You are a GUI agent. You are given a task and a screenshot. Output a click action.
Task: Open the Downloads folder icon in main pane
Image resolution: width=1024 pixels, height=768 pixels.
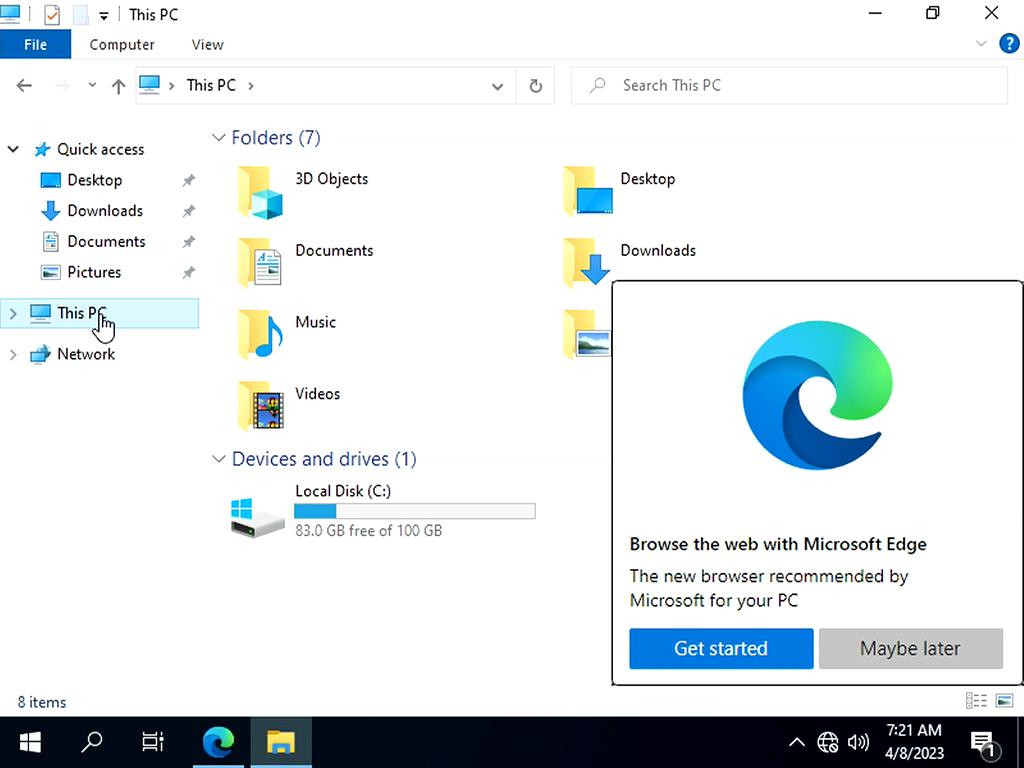click(x=586, y=263)
